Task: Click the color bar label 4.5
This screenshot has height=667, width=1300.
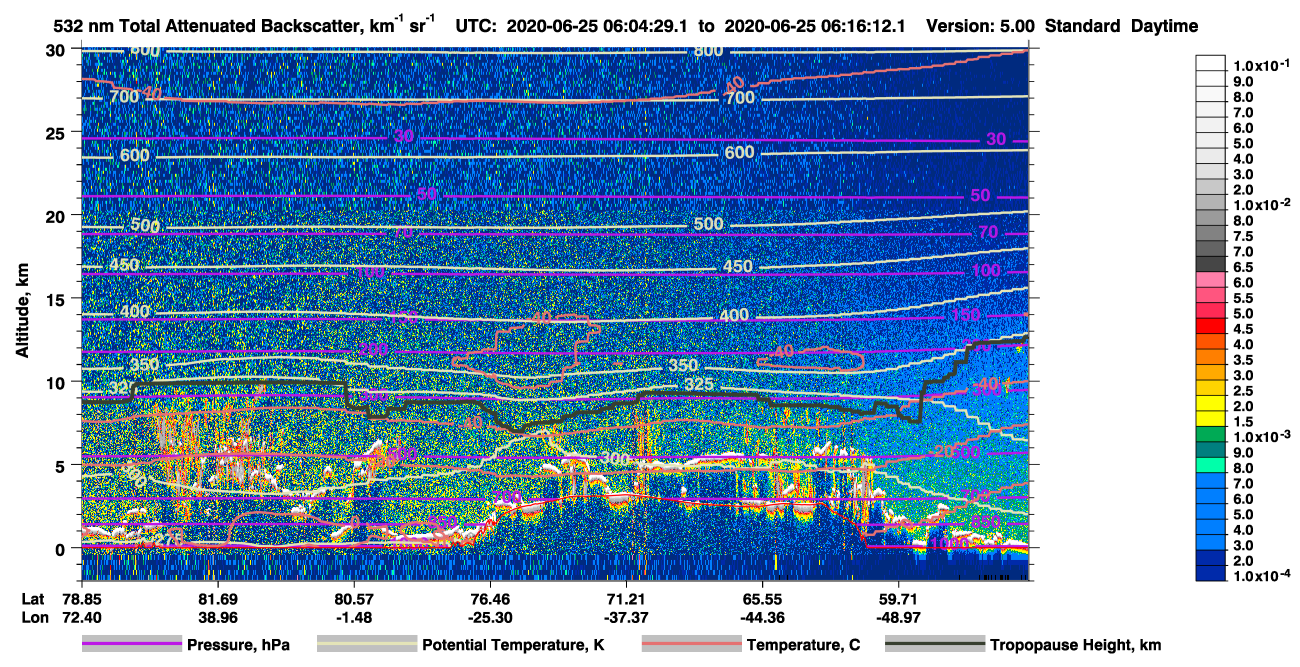Action: [1245, 329]
